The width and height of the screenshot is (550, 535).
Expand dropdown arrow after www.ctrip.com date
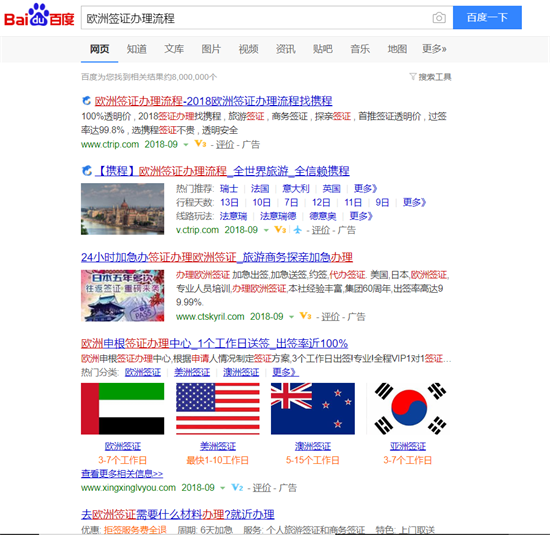(186, 145)
